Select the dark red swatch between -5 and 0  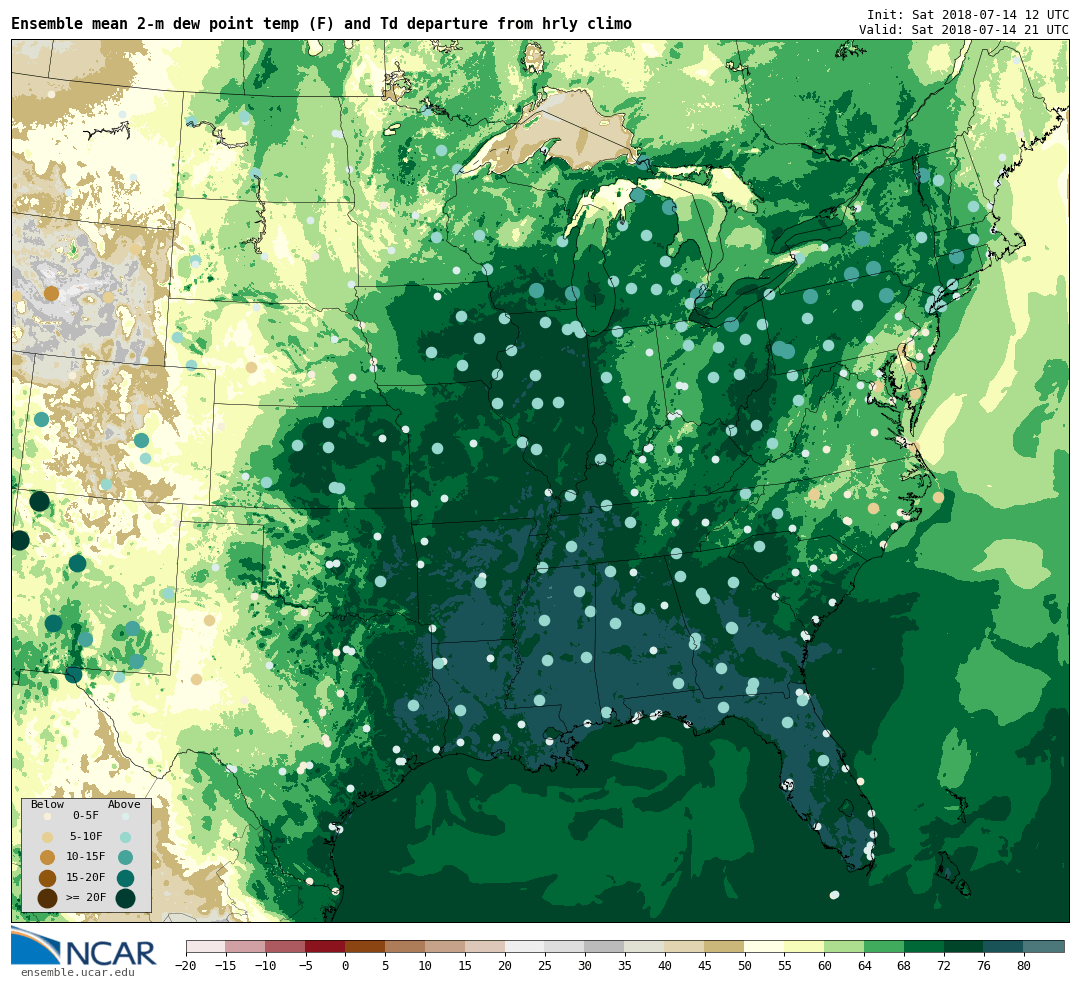click(x=325, y=946)
